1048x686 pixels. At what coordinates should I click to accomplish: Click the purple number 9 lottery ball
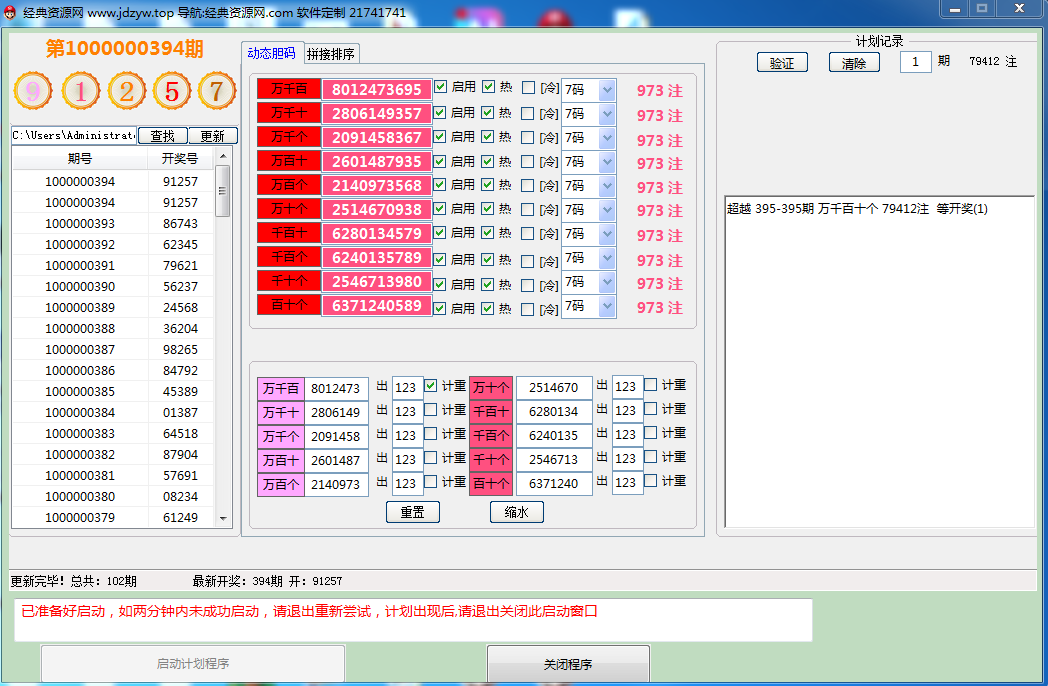pyautogui.click(x=33, y=92)
